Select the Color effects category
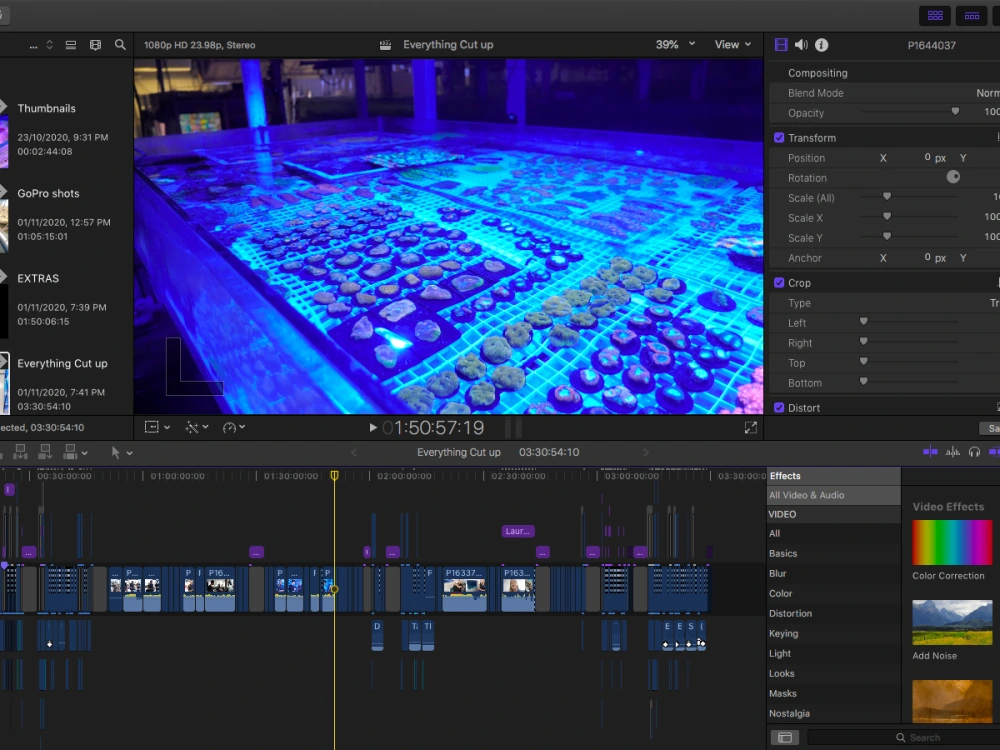The width and height of the screenshot is (1000, 750). pyautogui.click(x=834, y=593)
